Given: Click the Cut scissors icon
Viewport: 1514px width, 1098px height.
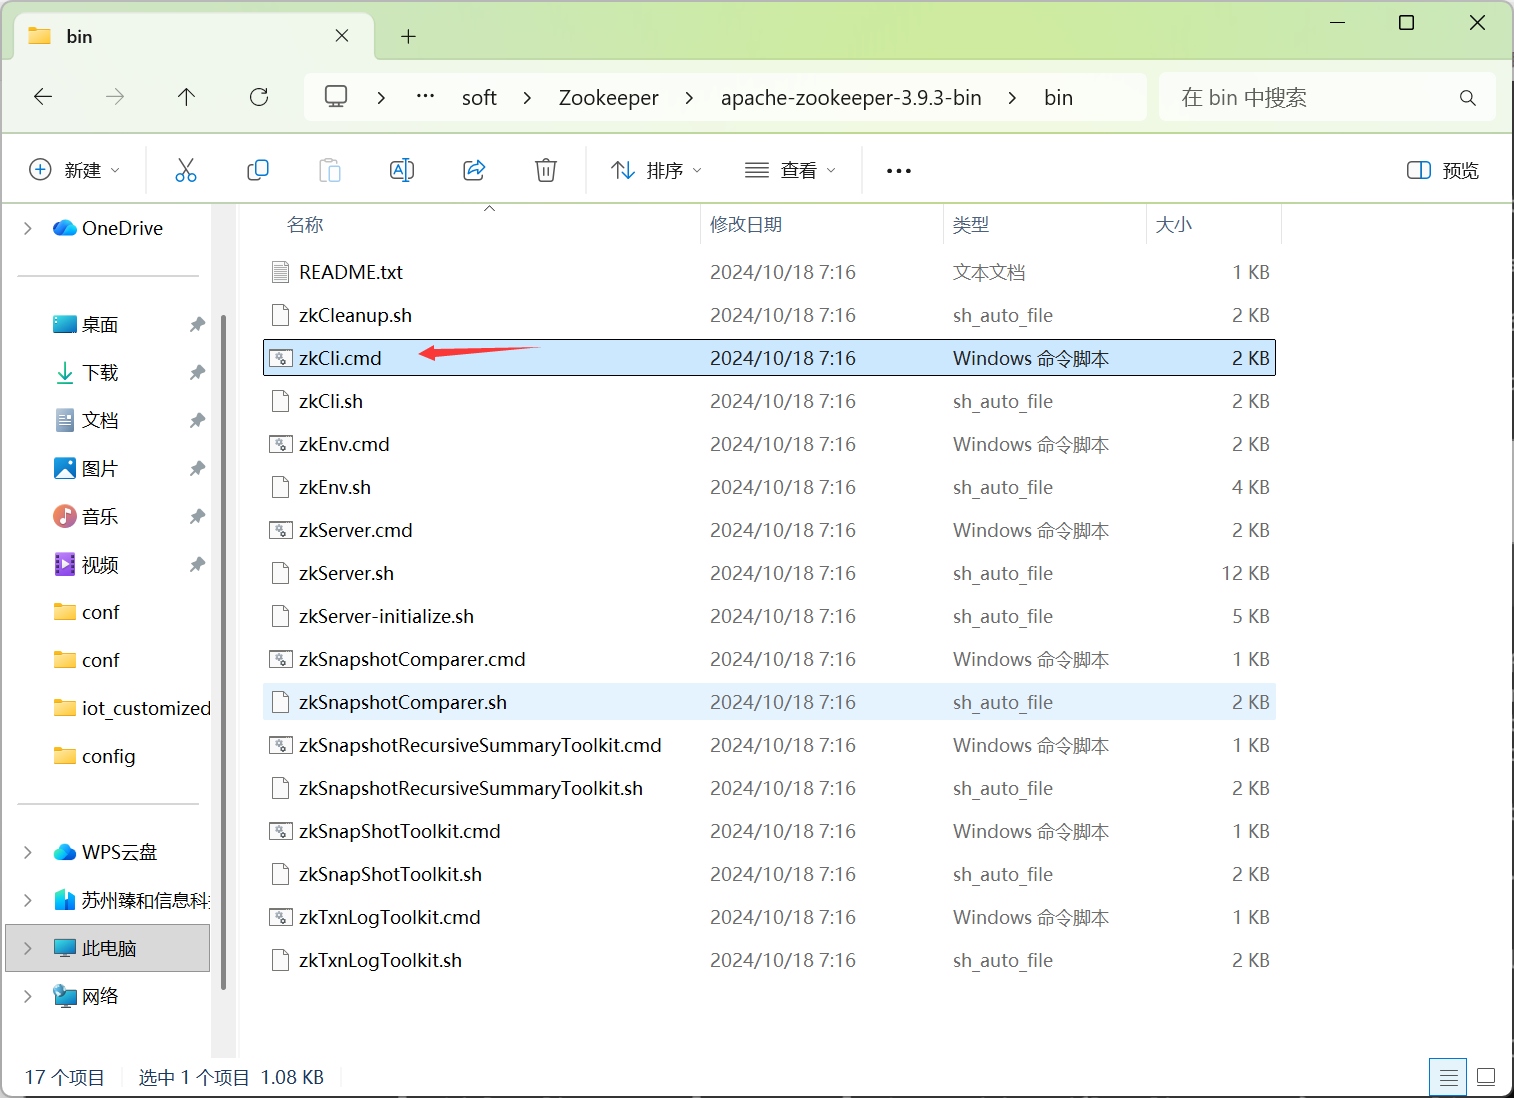Looking at the screenshot, I should pos(186,170).
